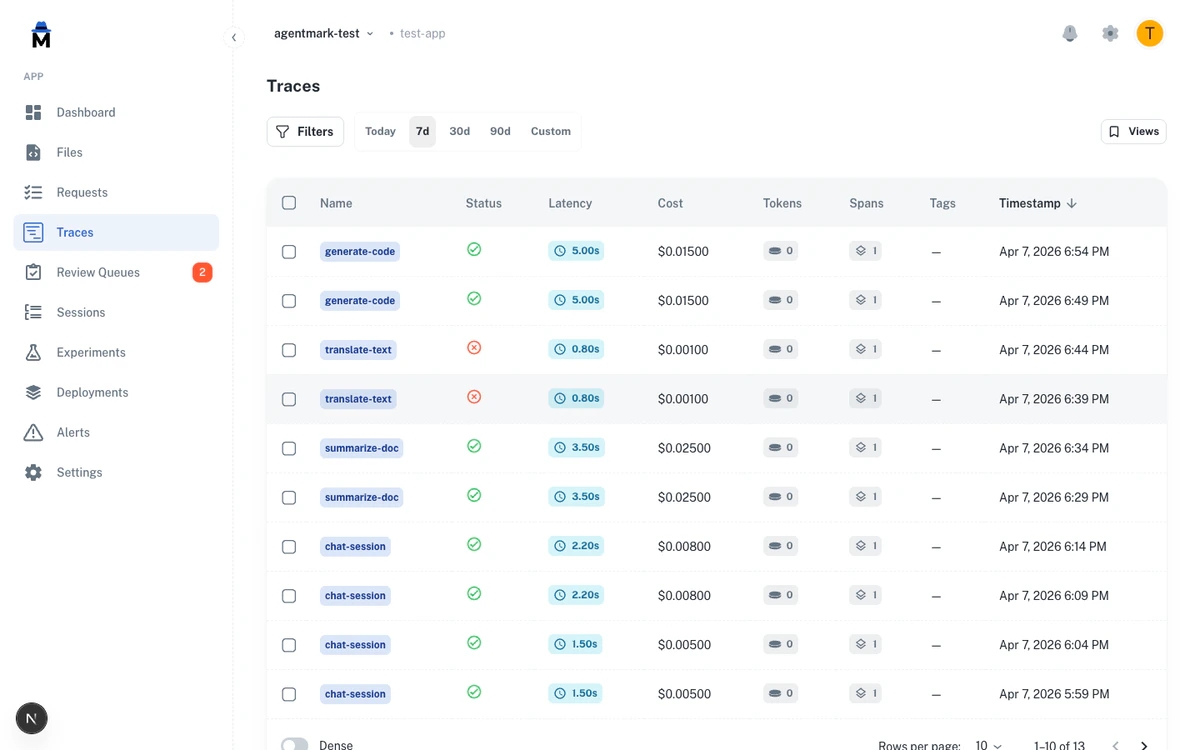Screen dimensions: 1200x750
Task: Select the Today time range tab
Action: [x=380, y=131]
